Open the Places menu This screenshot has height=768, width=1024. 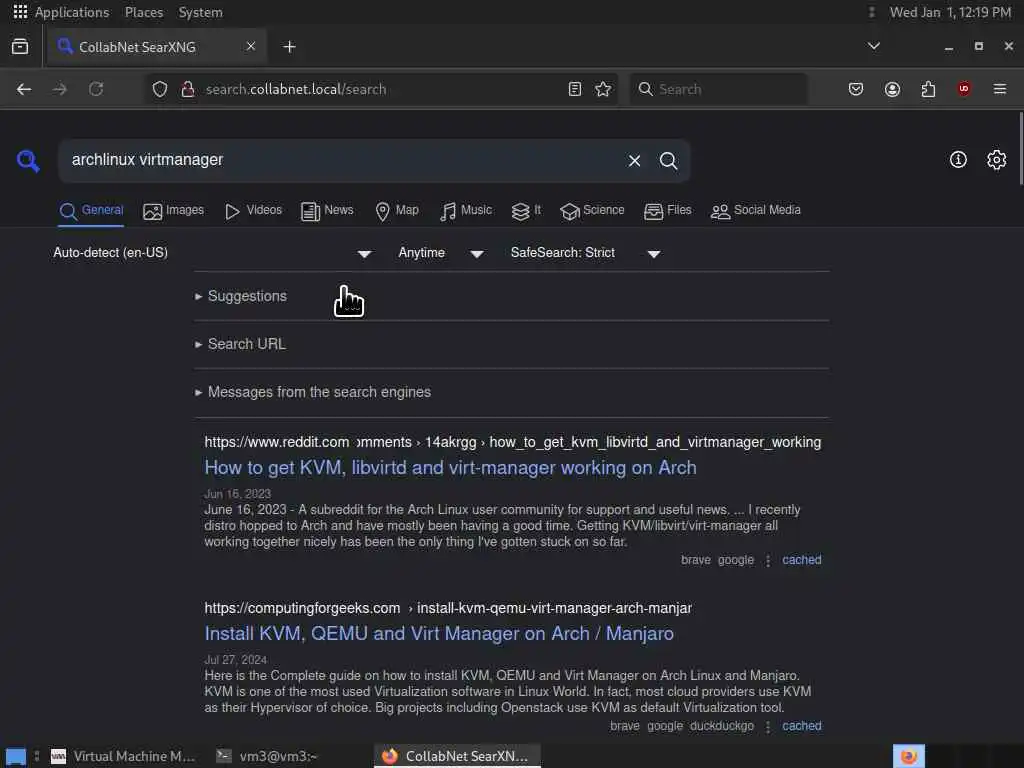point(144,12)
